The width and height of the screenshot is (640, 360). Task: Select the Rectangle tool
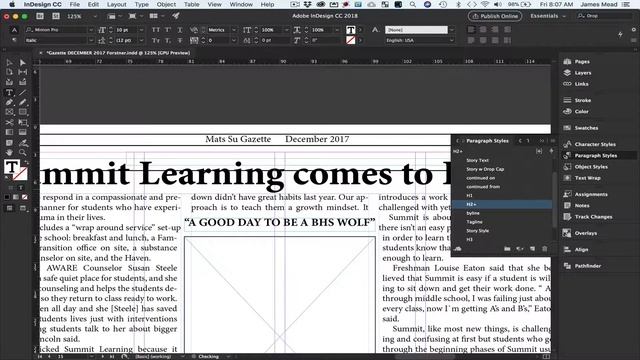pos(23,112)
